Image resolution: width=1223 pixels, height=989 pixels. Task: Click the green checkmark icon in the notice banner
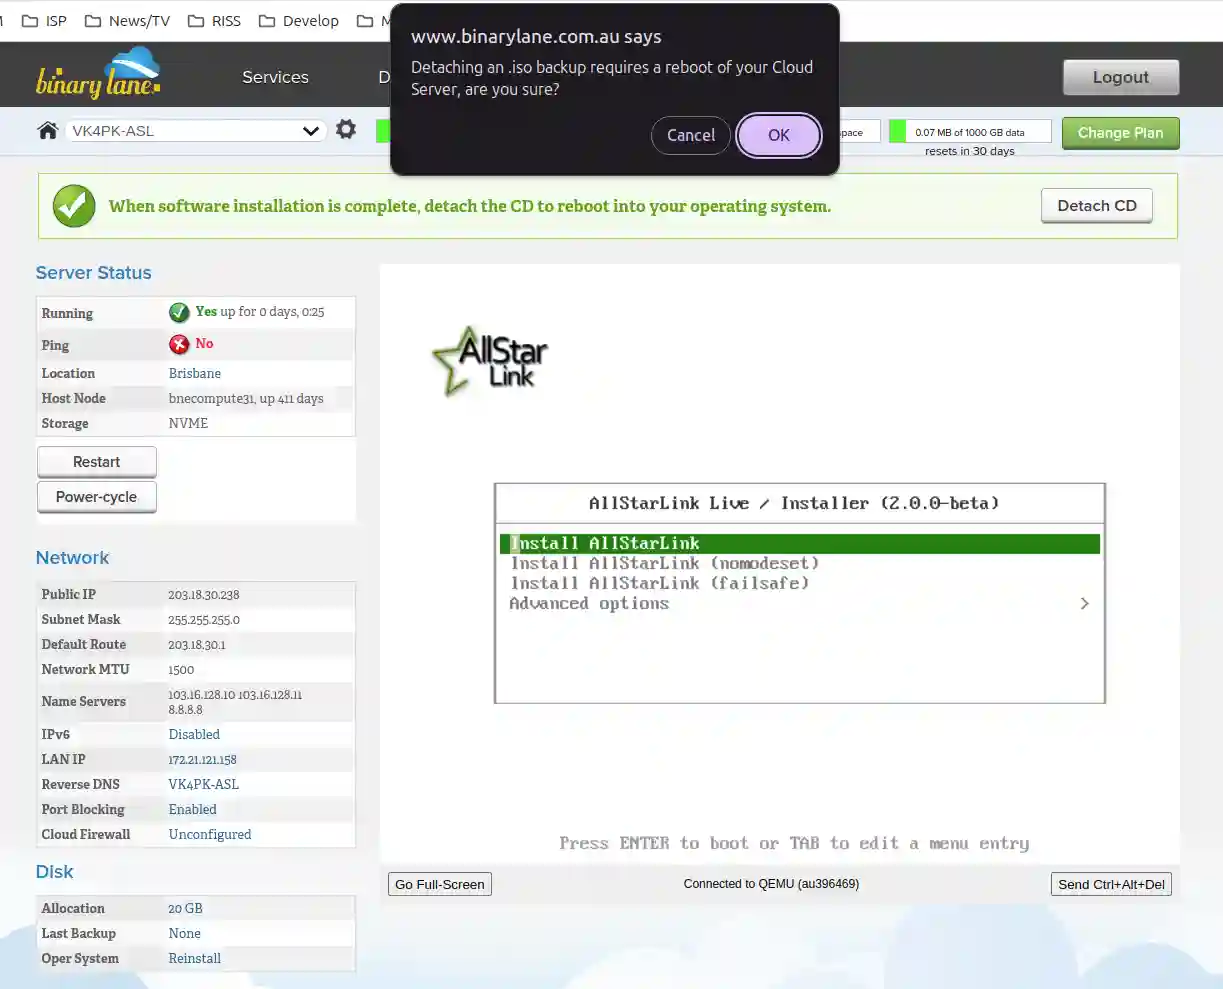74,206
